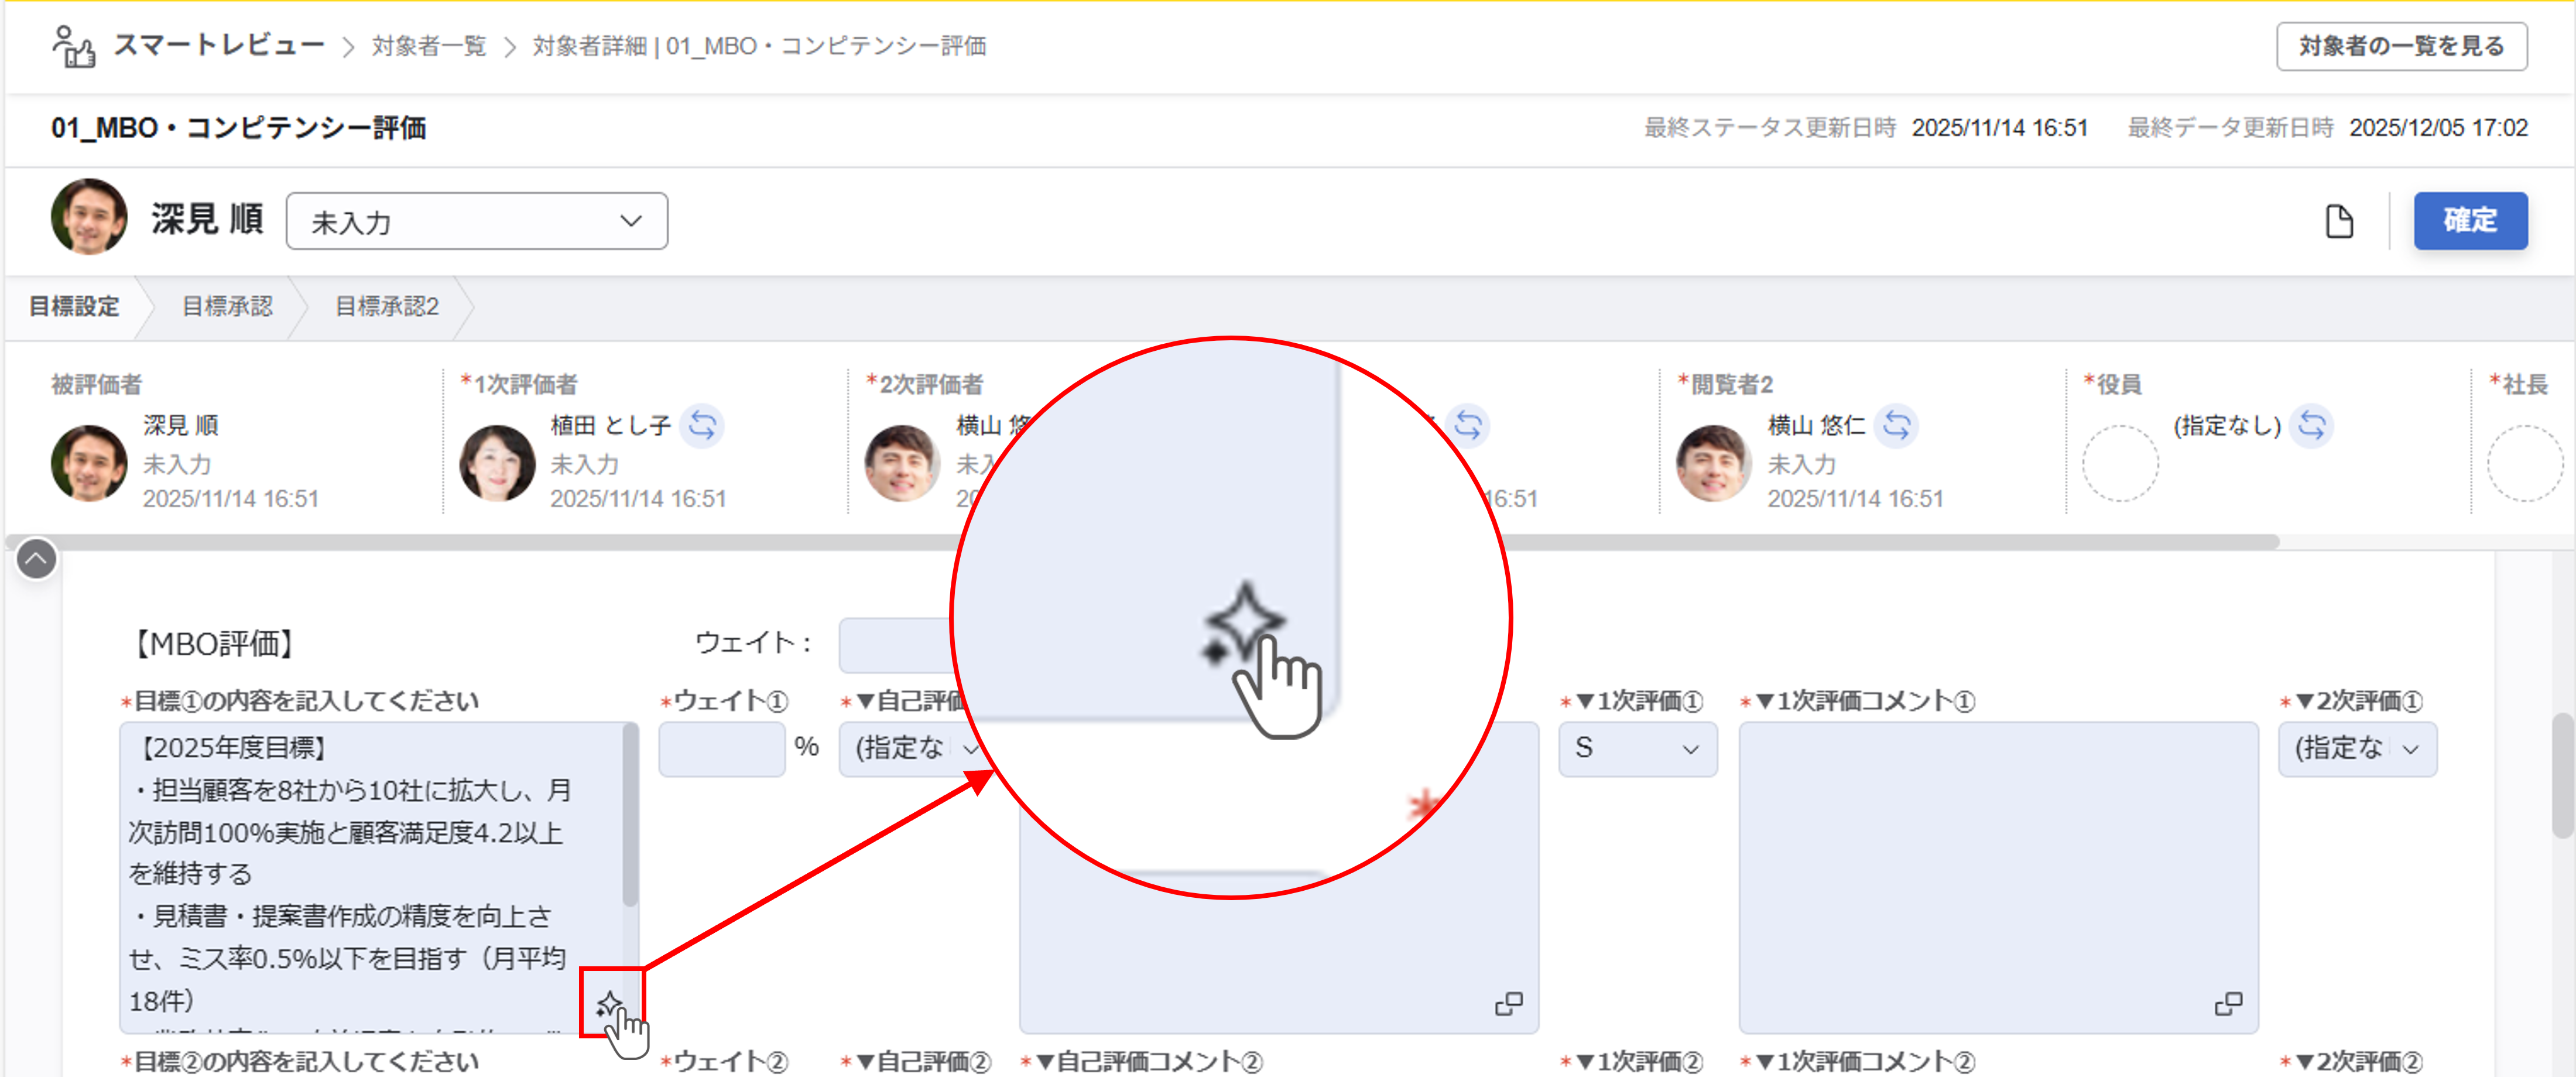This screenshot has width=2576, height=1077.
Task: Click swap icon next to 役員 (指定なし)
Action: pos(2311,426)
